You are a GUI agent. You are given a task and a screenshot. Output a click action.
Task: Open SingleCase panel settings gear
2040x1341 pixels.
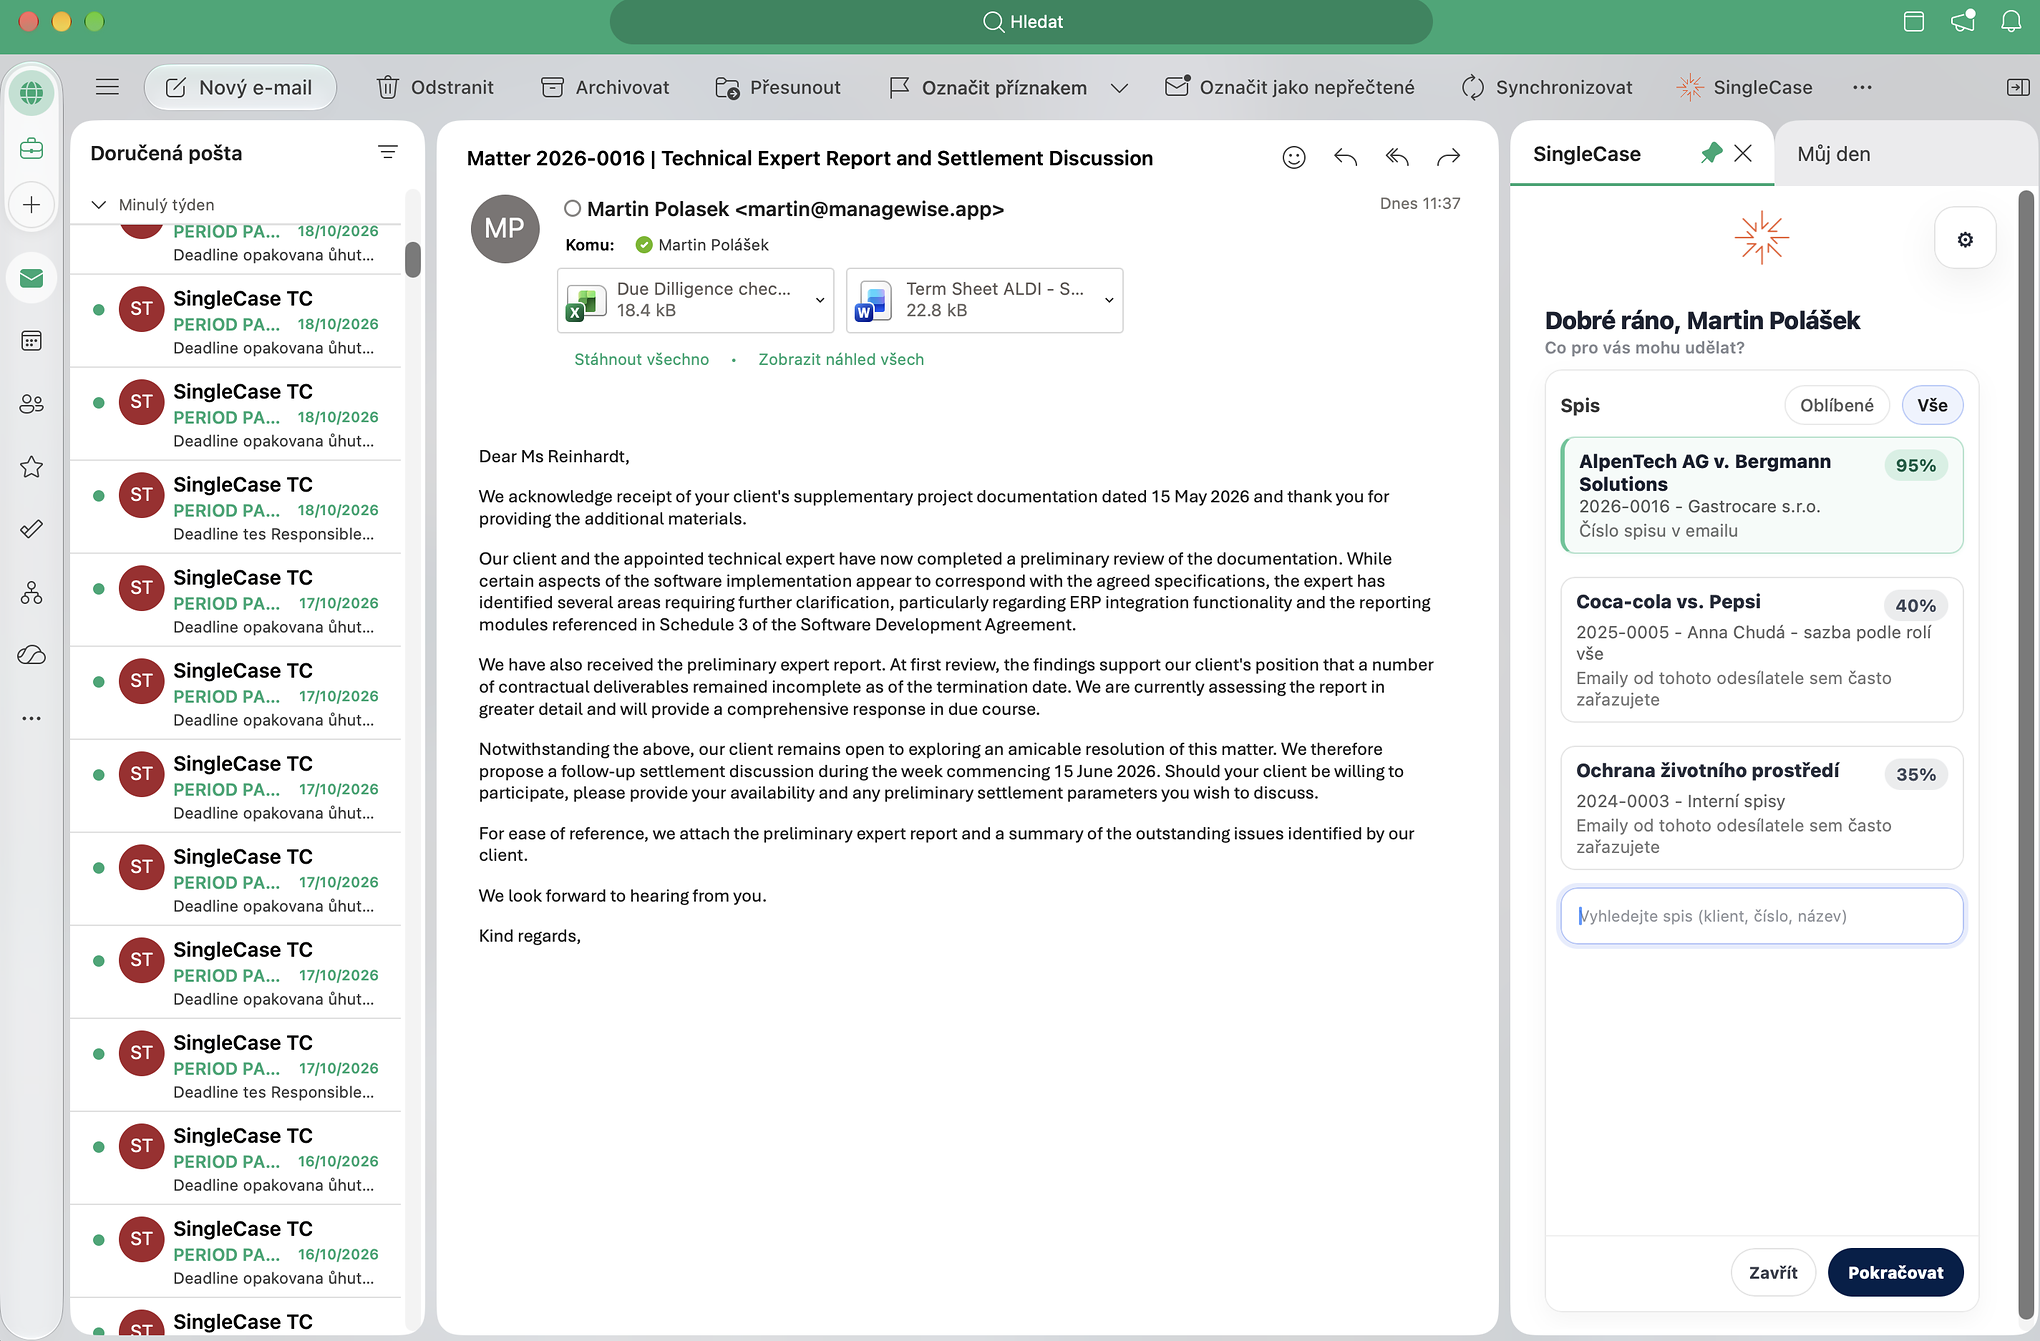(x=1965, y=239)
